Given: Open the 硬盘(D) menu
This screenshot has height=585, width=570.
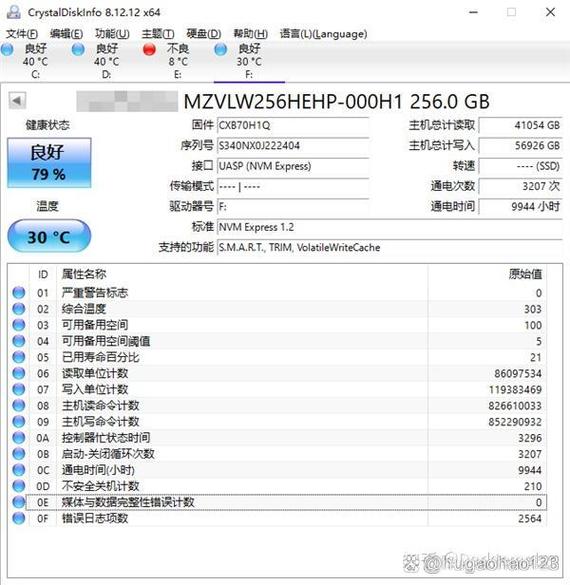Looking at the screenshot, I should 204,34.
